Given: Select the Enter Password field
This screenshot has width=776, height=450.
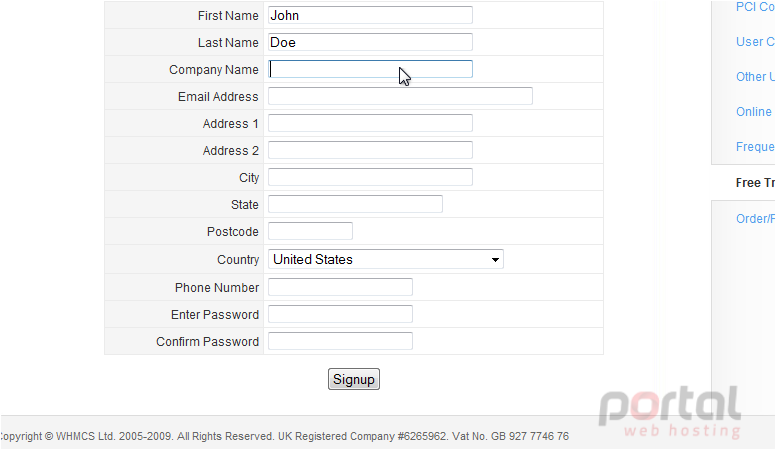Looking at the screenshot, I should coord(340,314).
